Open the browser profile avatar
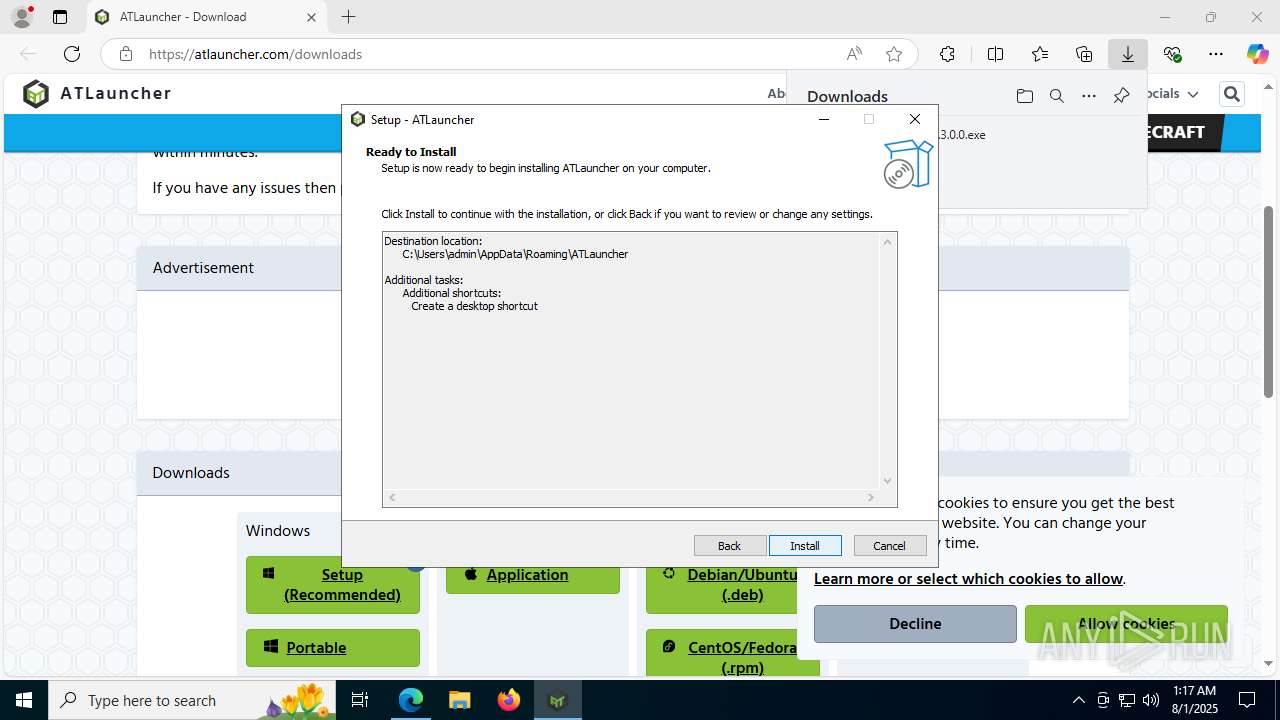This screenshot has height=720, width=1280. click(21, 17)
